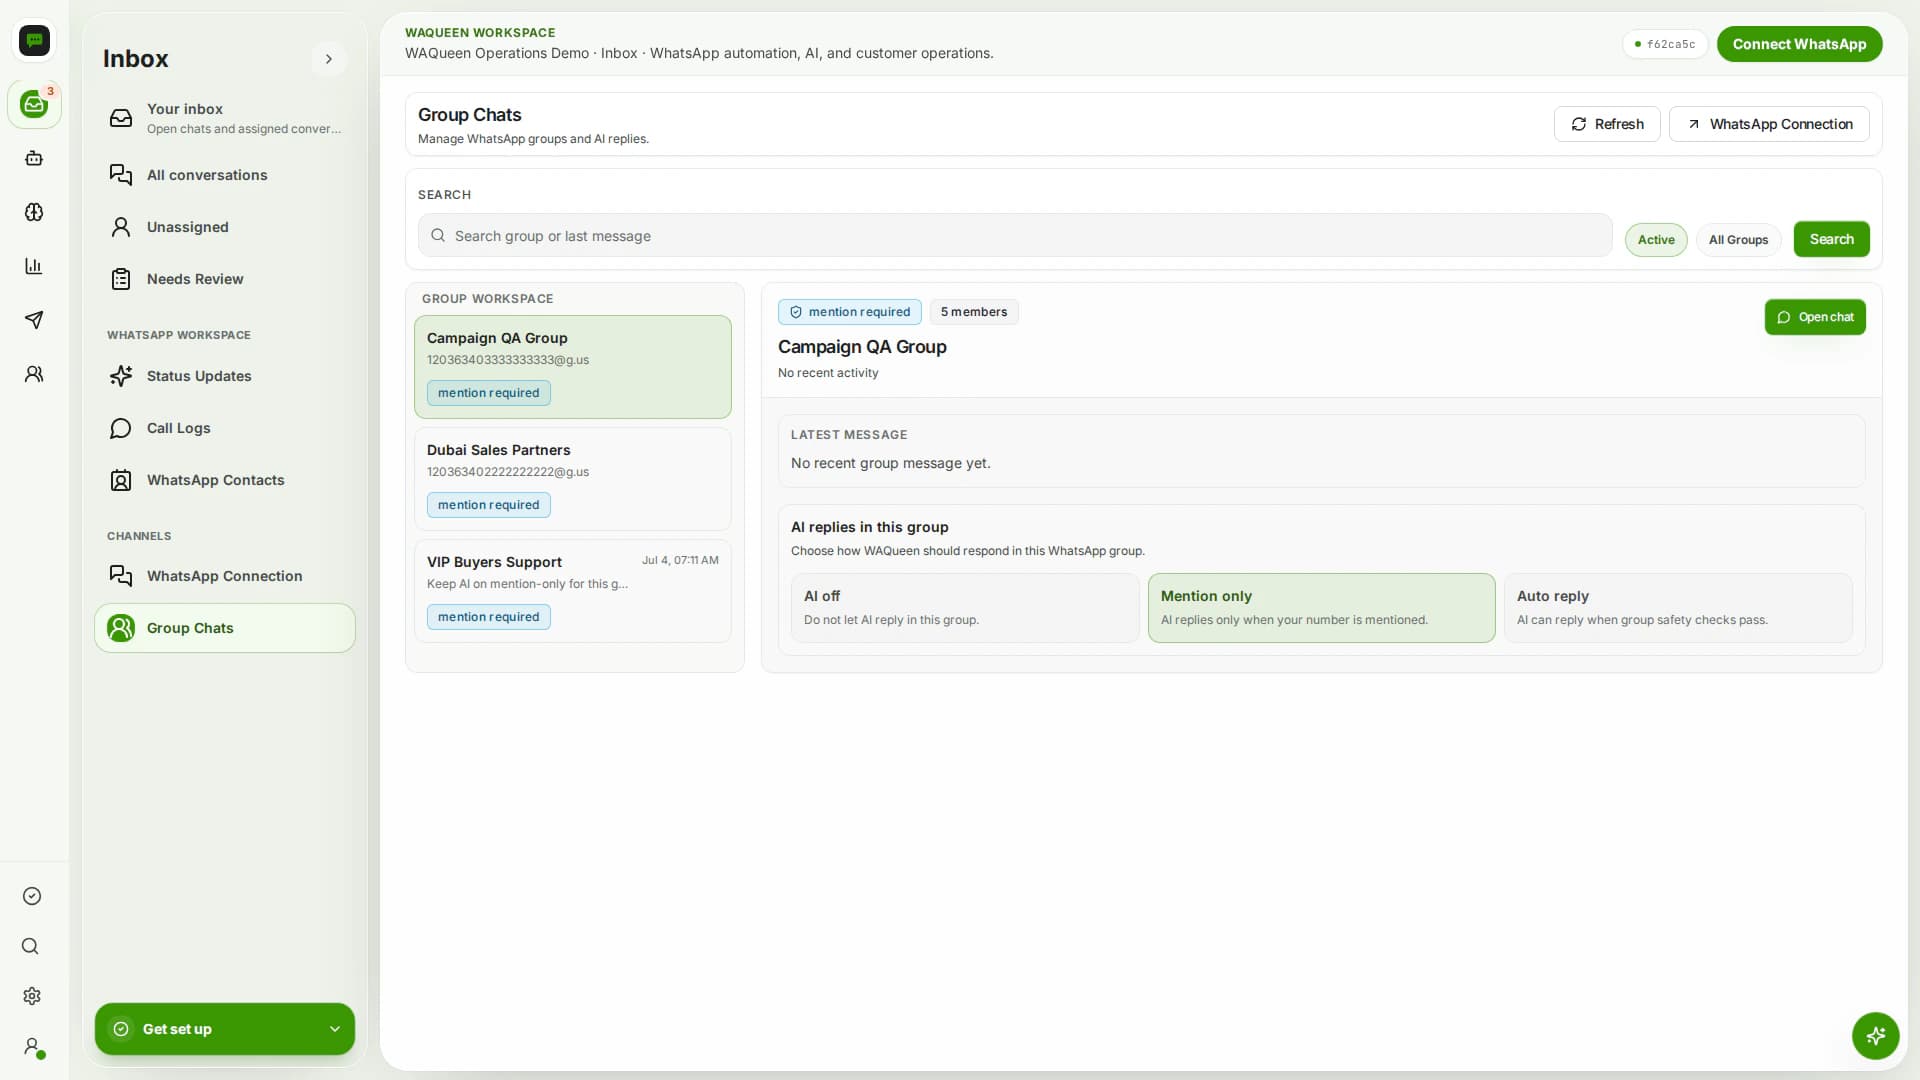Image resolution: width=1920 pixels, height=1080 pixels.
Task: Open the Needs Review view
Action: point(225,279)
